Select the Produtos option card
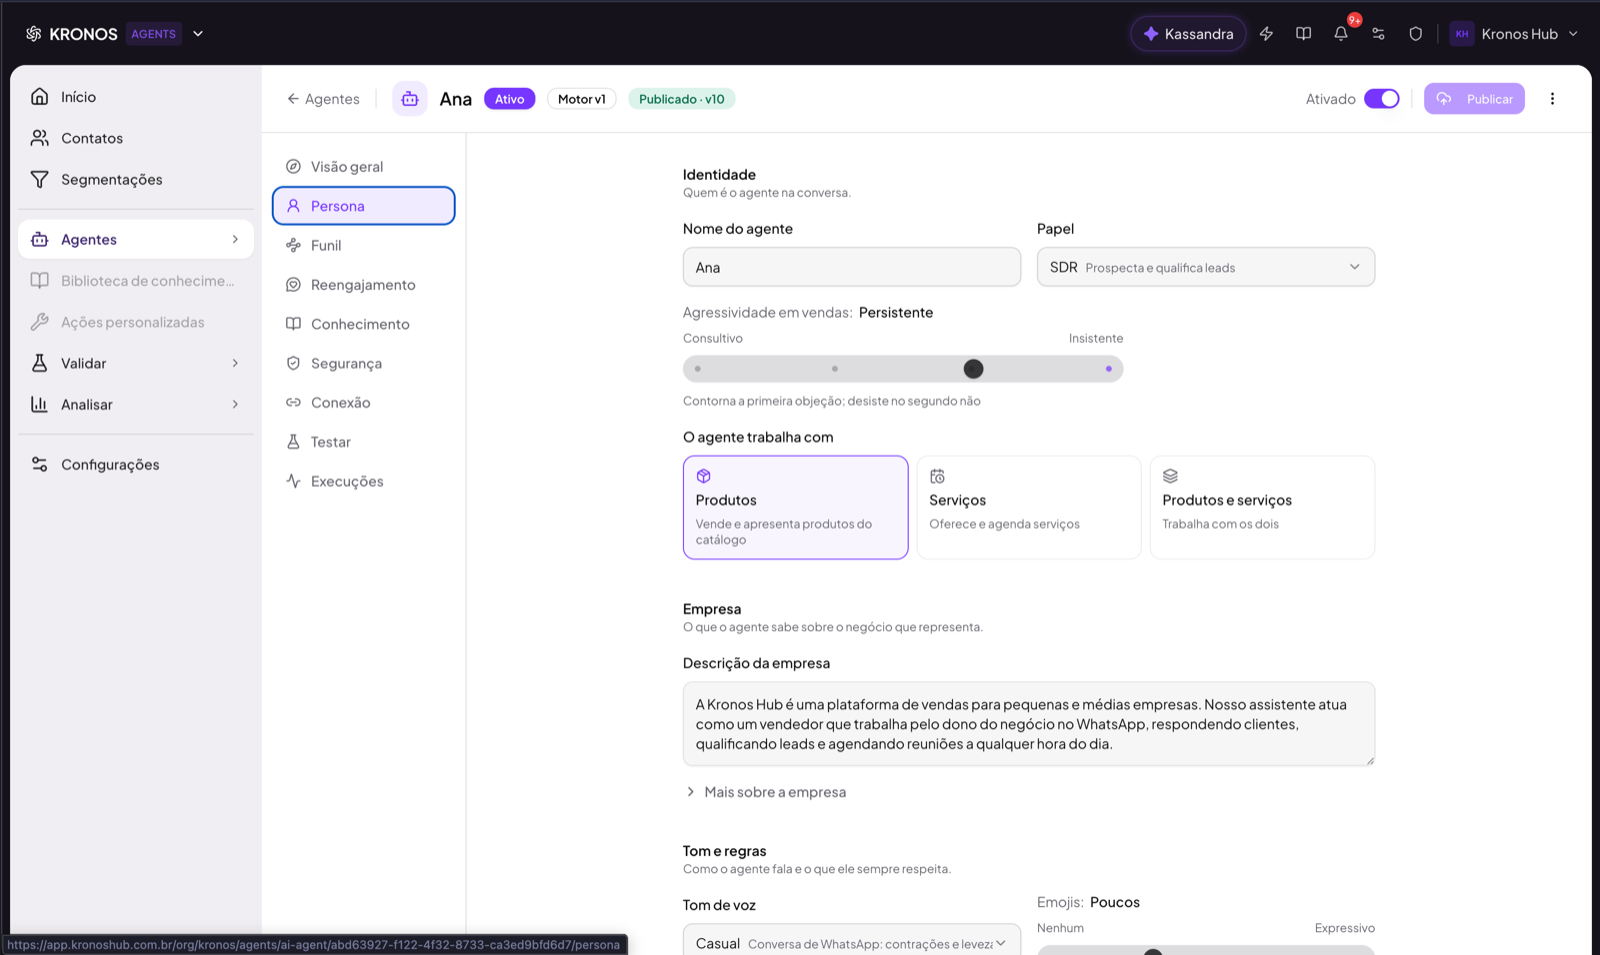Screen dimensions: 1600x955 click(x=795, y=507)
